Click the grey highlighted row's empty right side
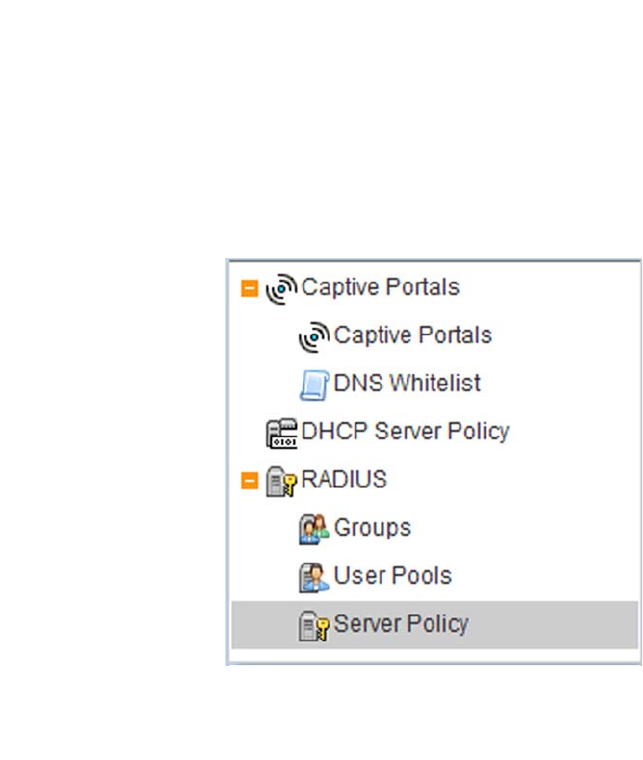The image size is (643, 760). pos(560,625)
